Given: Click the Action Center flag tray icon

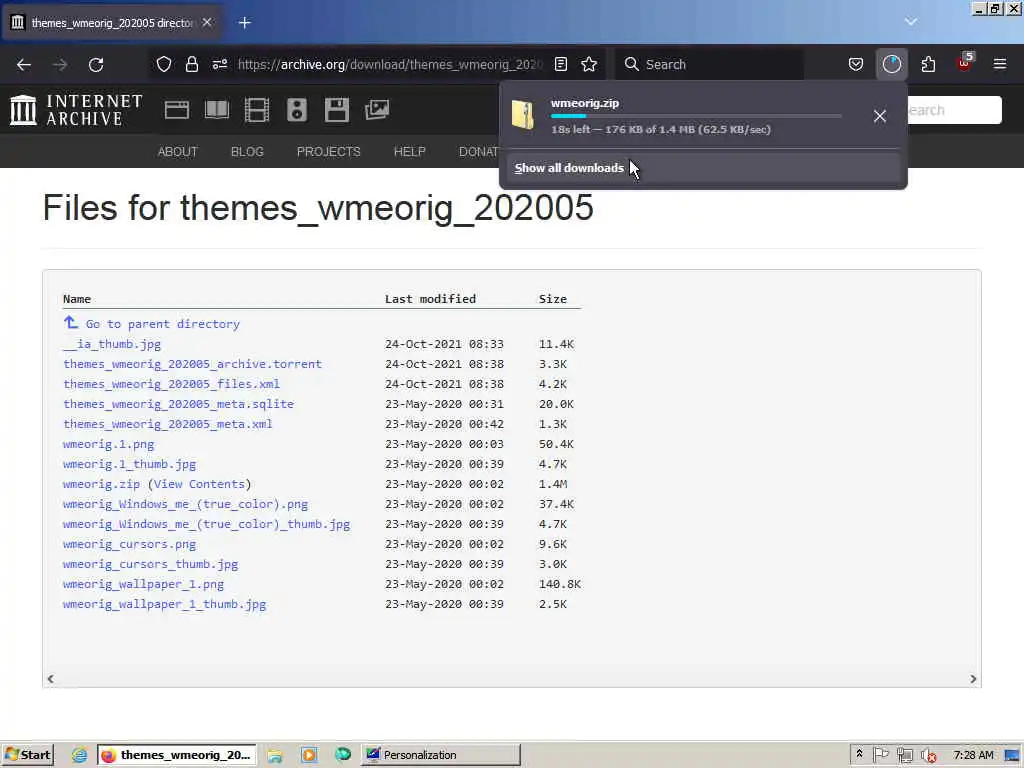Looking at the screenshot, I should (880, 755).
